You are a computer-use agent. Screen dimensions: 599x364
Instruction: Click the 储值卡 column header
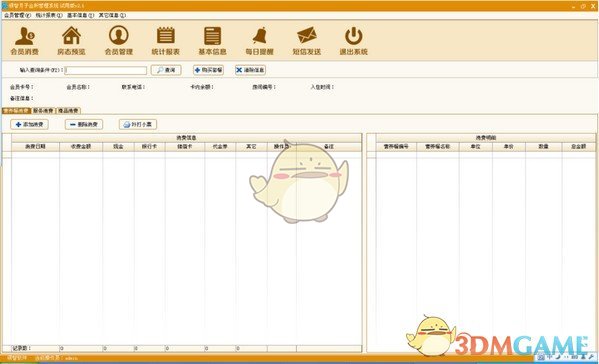tap(185, 146)
